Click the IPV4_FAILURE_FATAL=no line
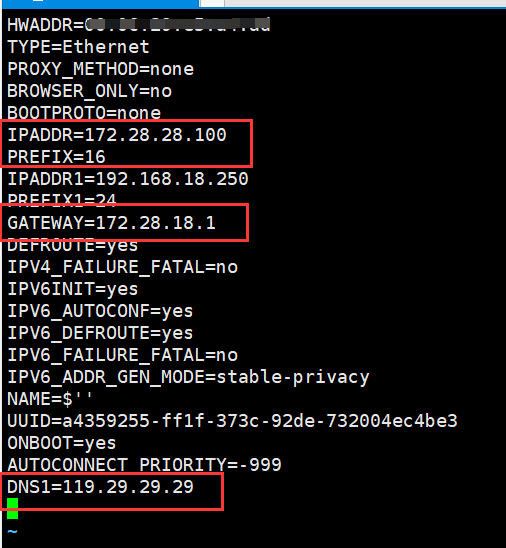Screen dimensions: 506x548 pos(122,267)
